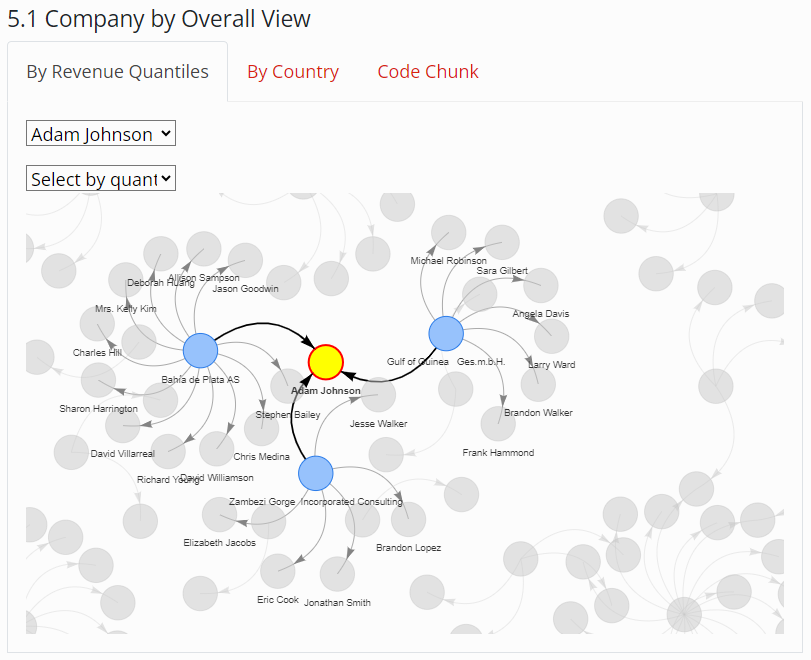The image size is (811, 660).
Task: Select the Zambezi Gorge Incorporated Consulting node
Action: pos(315,473)
